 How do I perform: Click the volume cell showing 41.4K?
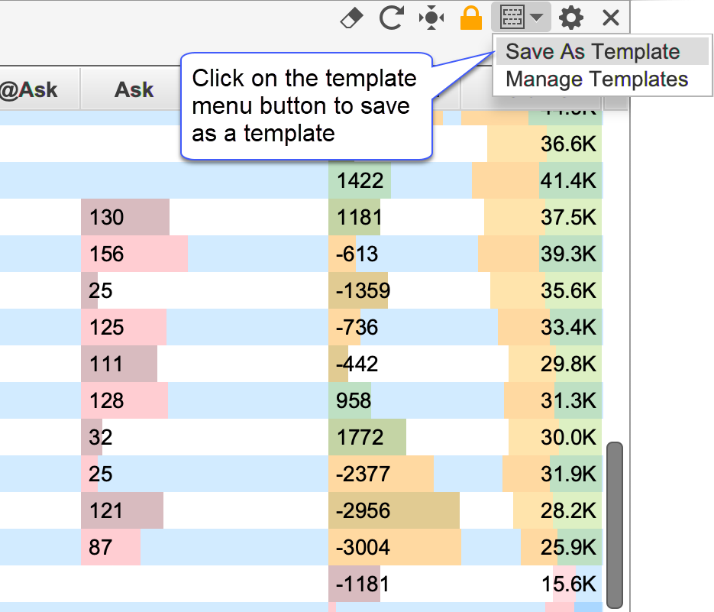tap(568, 181)
